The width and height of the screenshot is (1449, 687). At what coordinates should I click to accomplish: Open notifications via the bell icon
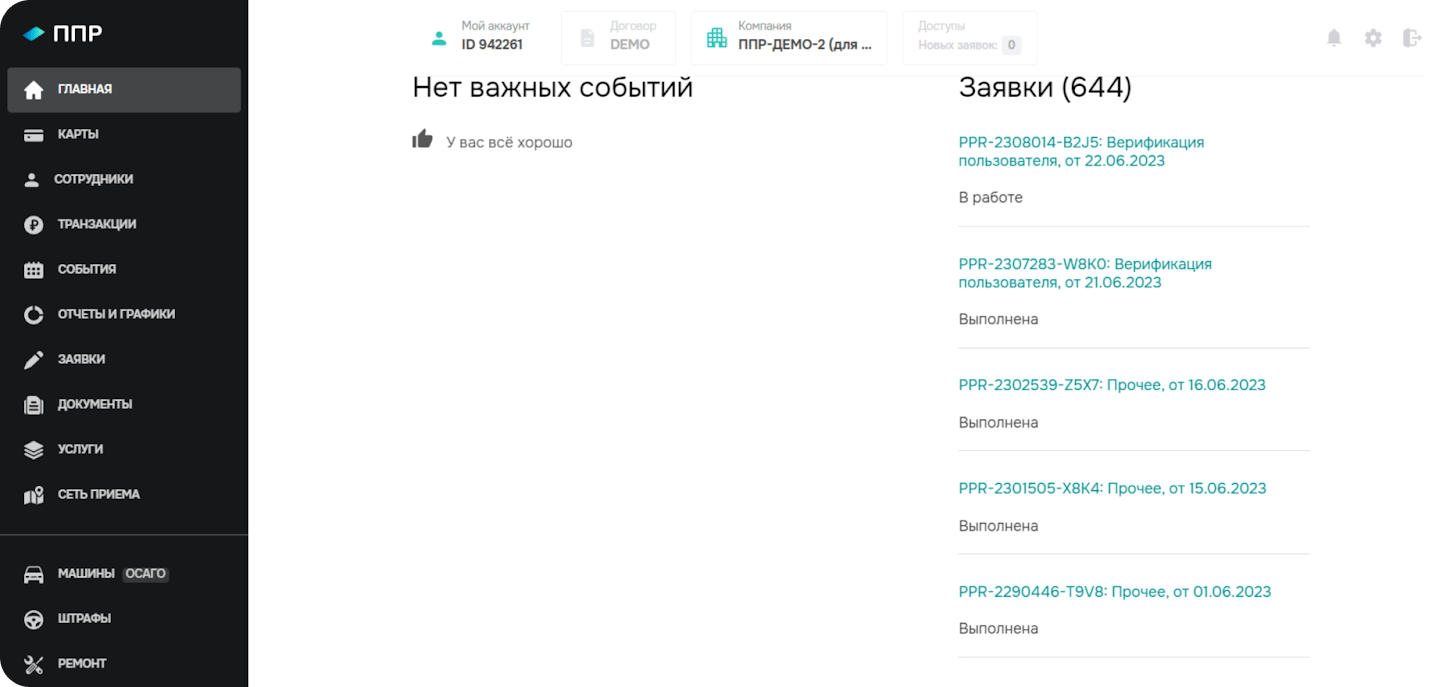1334,37
